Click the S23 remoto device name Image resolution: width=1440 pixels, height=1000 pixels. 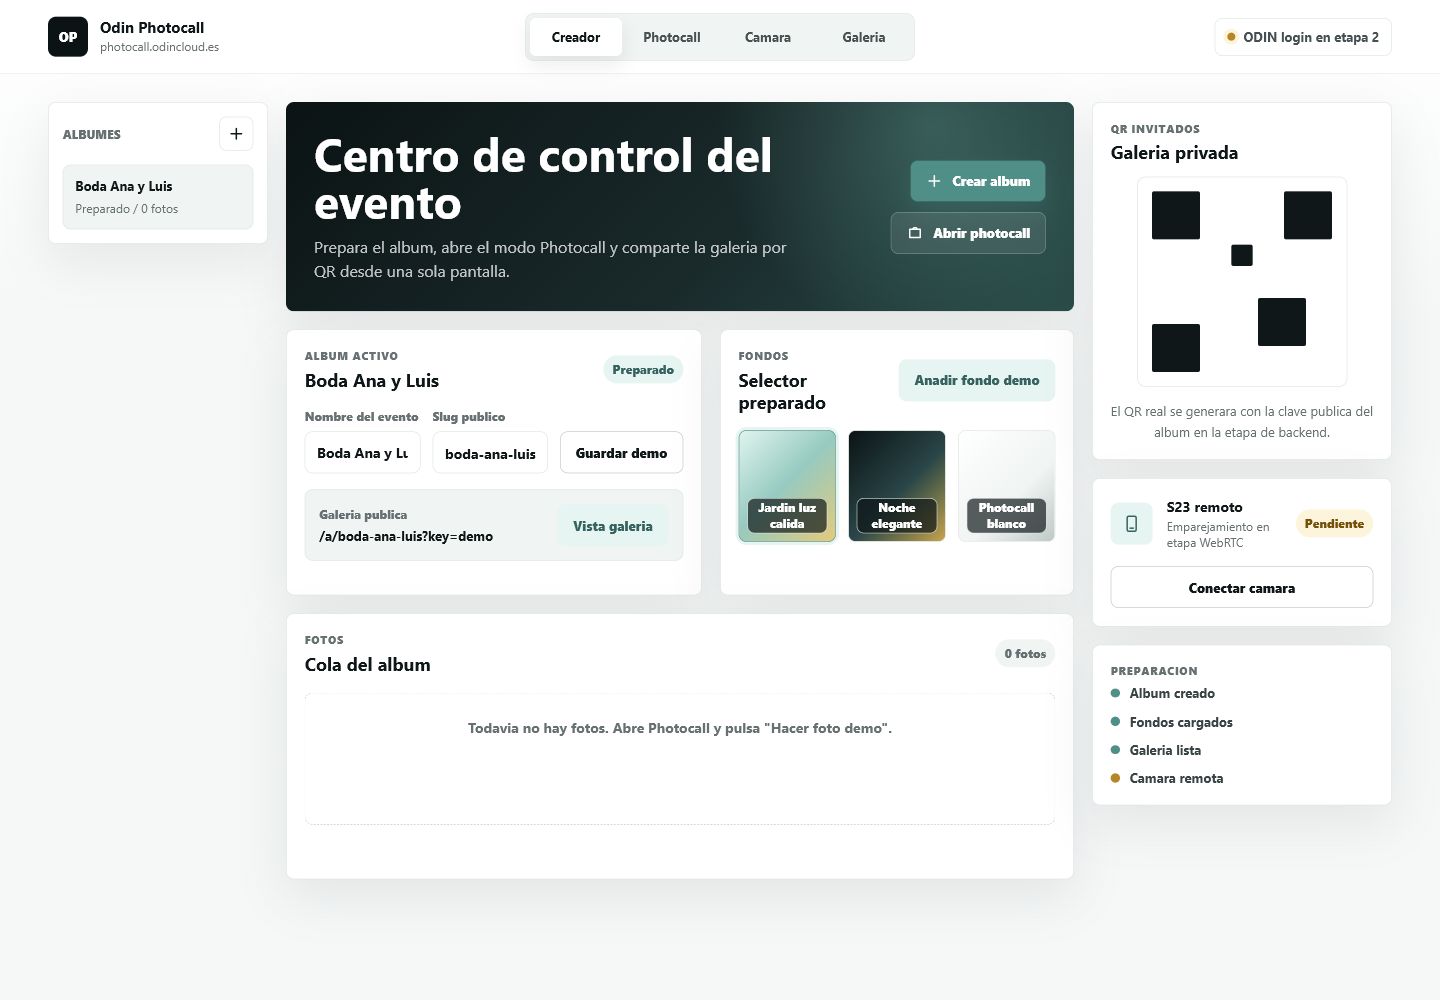pyautogui.click(x=1204, y=507)
